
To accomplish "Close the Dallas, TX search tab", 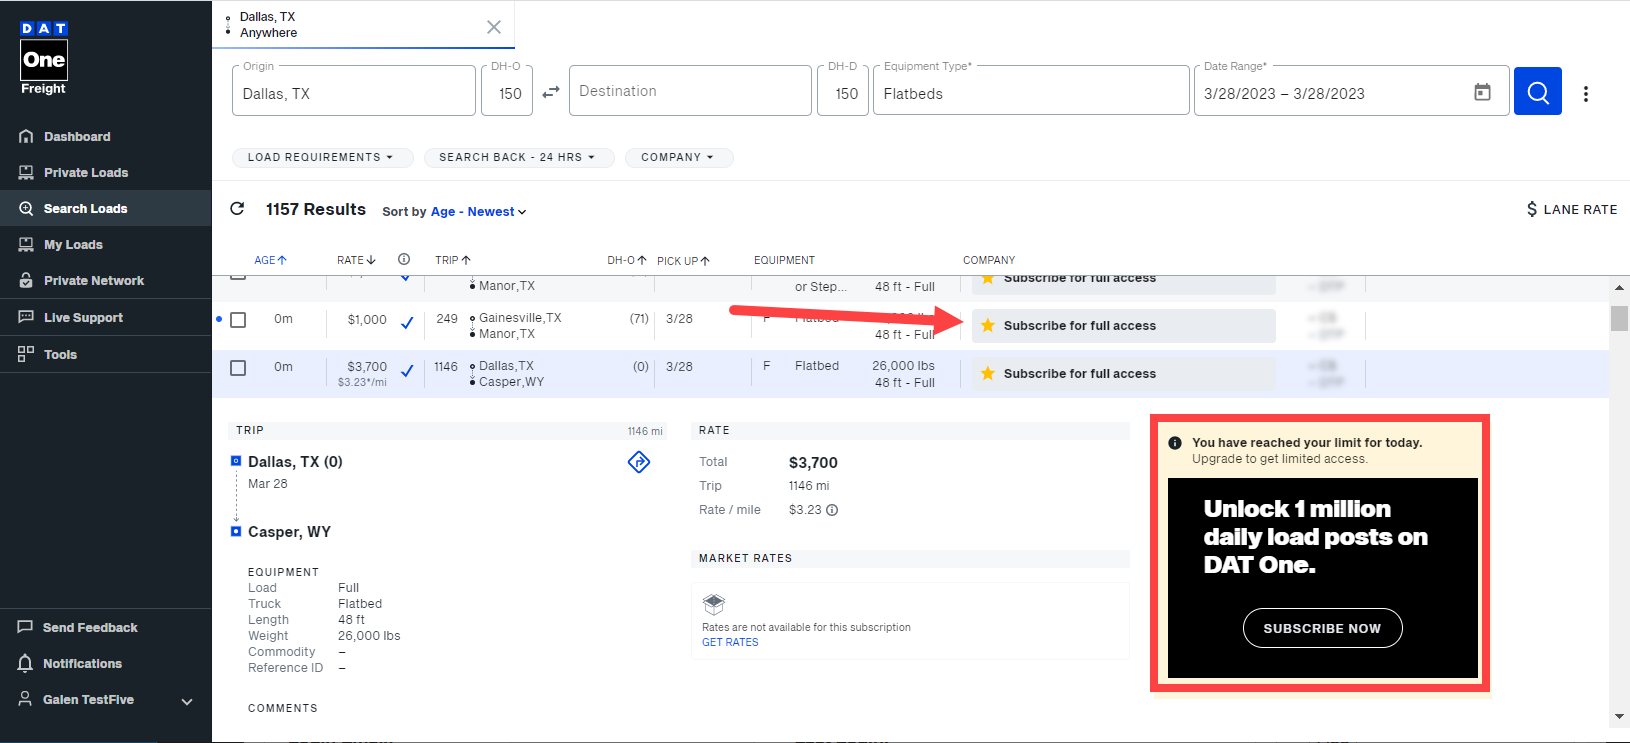I will (x=494, y=27).
